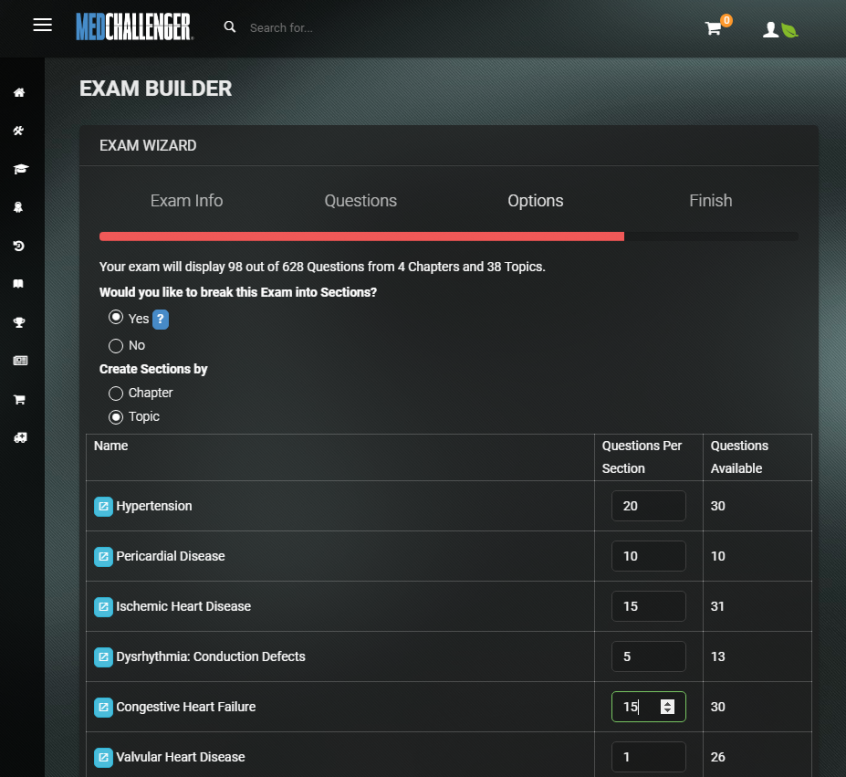This screenshot has width=846, height=777.
Task: Click the Congestive Heart Failure topic name
Action: pyautogui.click(x=186, y=707)
